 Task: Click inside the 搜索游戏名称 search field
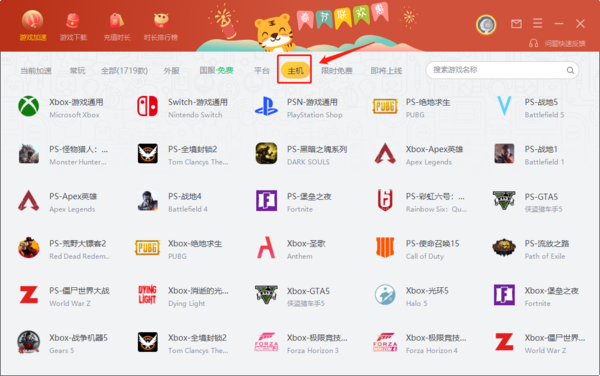pyautogui.click(x=502, y=70)
